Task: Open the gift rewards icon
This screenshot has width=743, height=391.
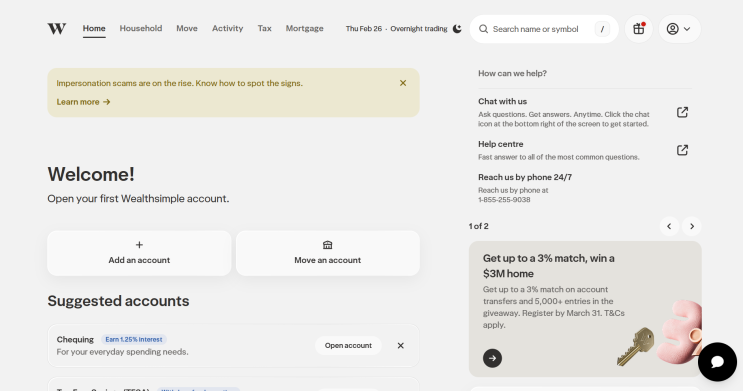Action: point(639,29)
